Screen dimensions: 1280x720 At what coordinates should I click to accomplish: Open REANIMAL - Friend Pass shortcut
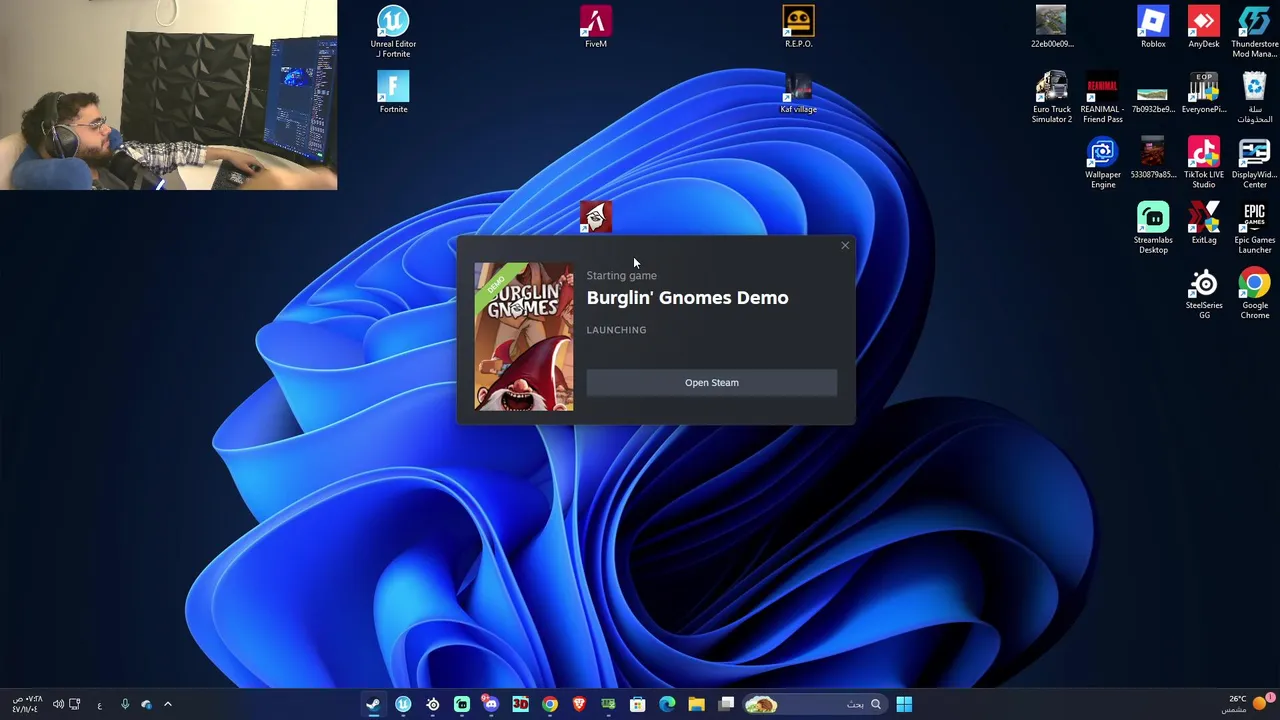1102,97
